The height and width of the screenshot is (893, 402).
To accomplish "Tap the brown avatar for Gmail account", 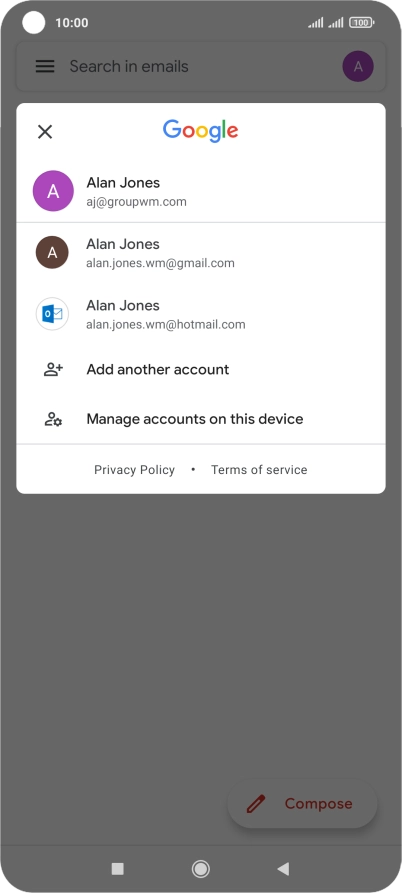I will pos(52,252).
